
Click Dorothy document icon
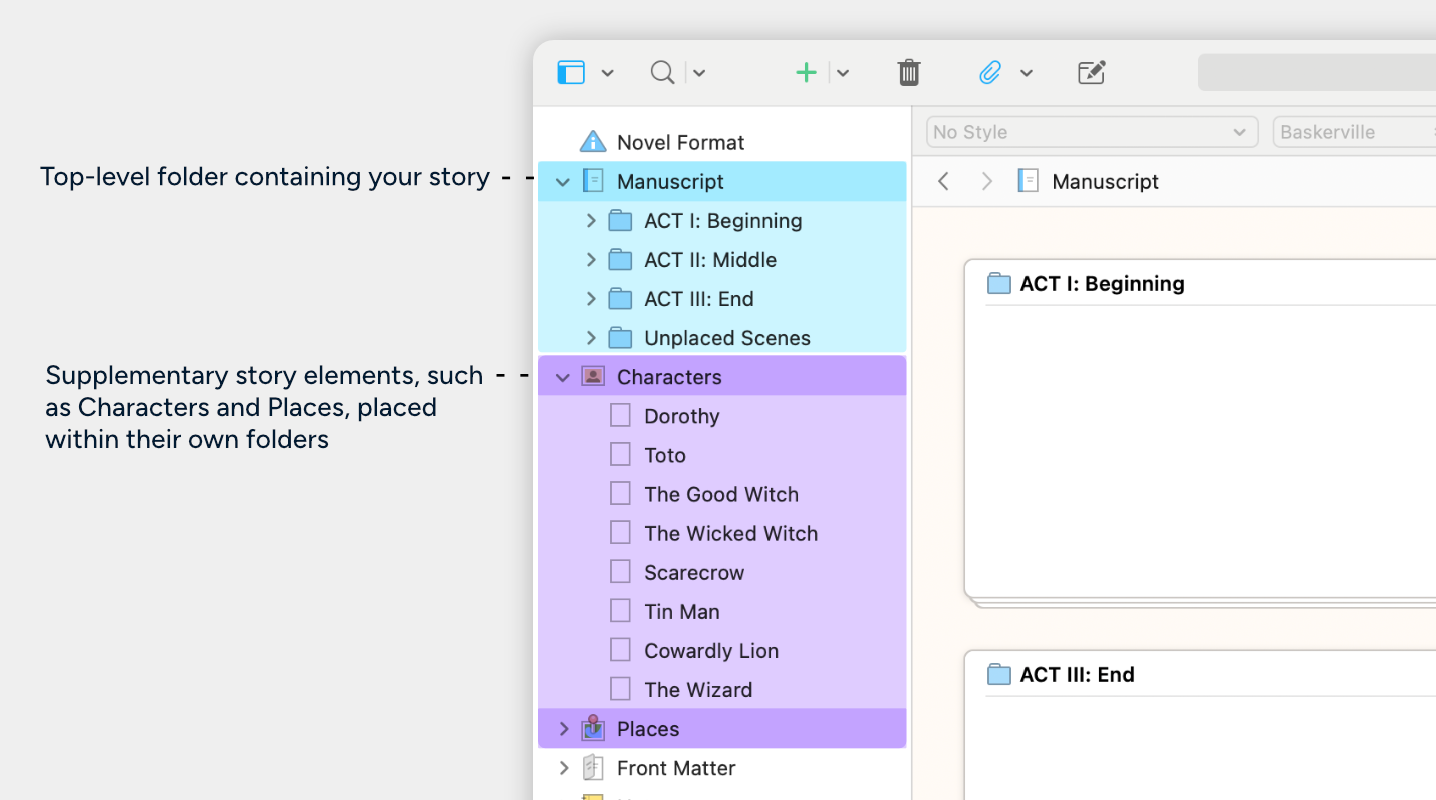pyautogui.click(x=621, y=415)
